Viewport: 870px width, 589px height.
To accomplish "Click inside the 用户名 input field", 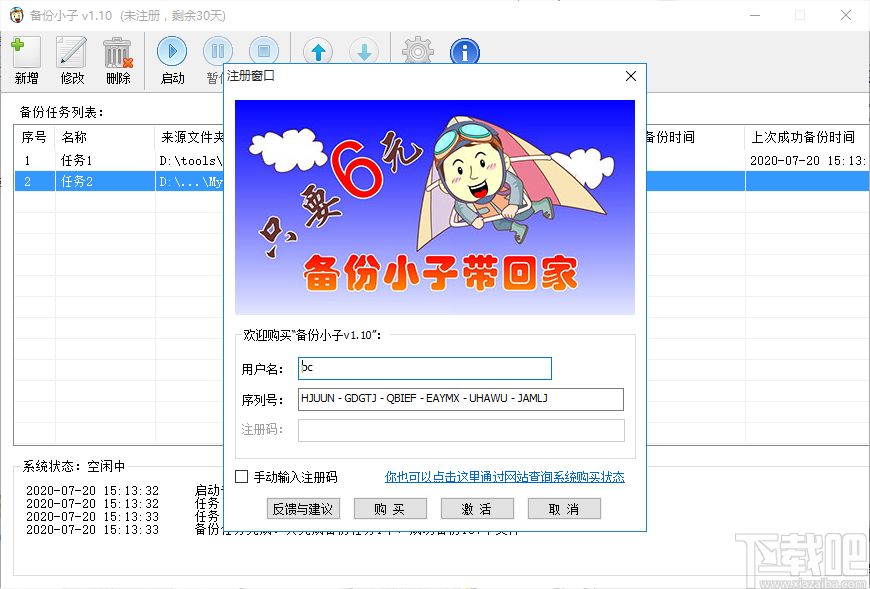I will point(424,368).
